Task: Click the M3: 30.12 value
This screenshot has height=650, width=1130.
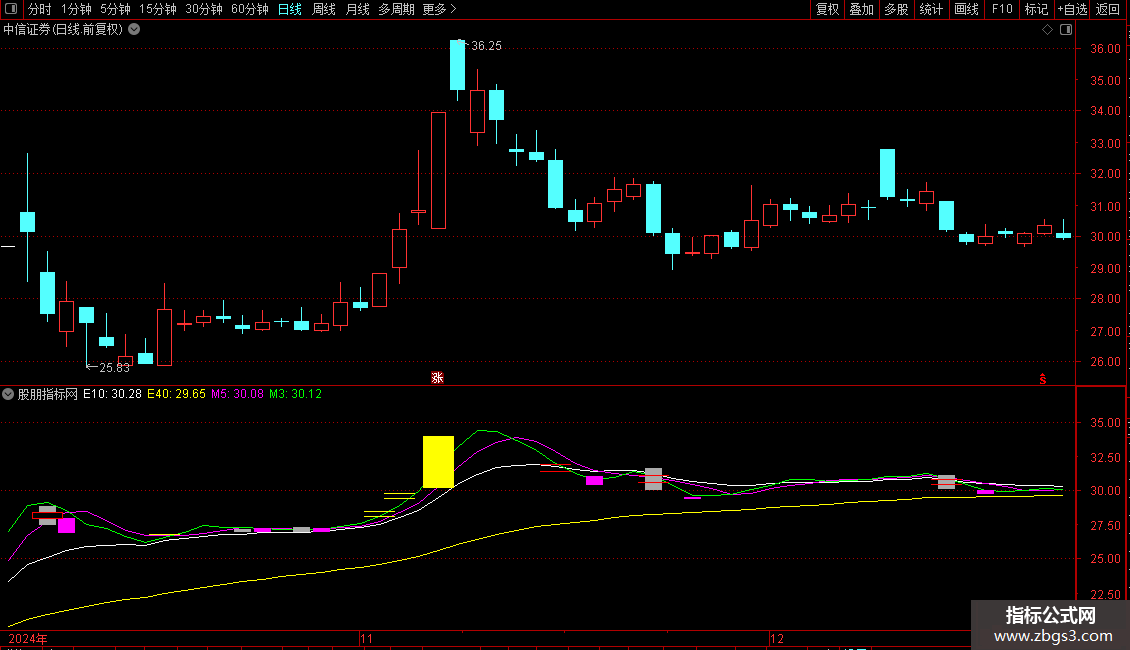Action: point(295,394)
